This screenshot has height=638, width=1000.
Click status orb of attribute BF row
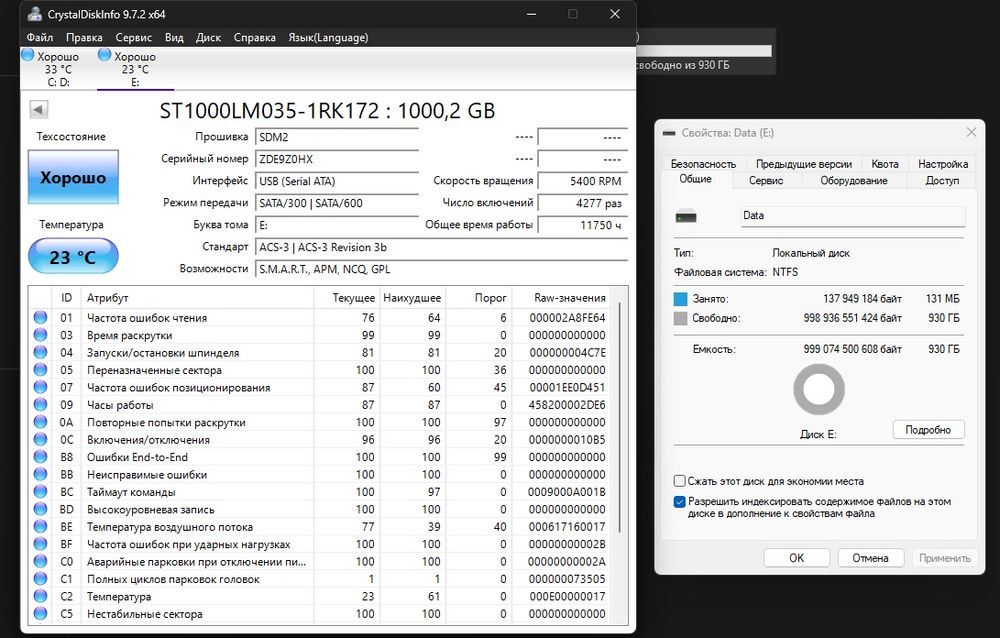(40, 544)
